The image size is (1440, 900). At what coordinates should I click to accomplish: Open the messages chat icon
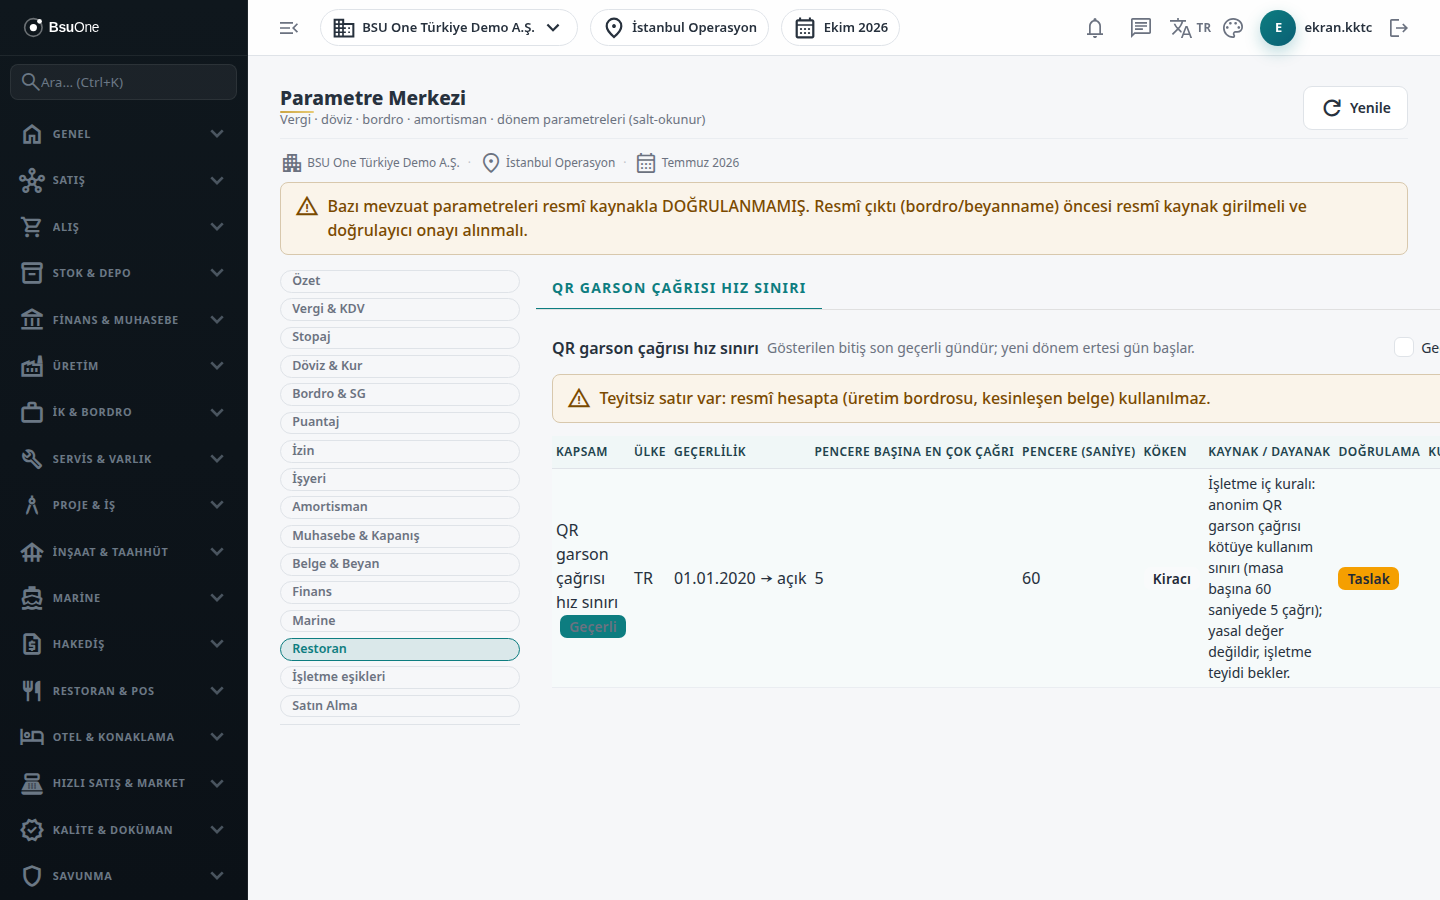(x=1141, y=28)
